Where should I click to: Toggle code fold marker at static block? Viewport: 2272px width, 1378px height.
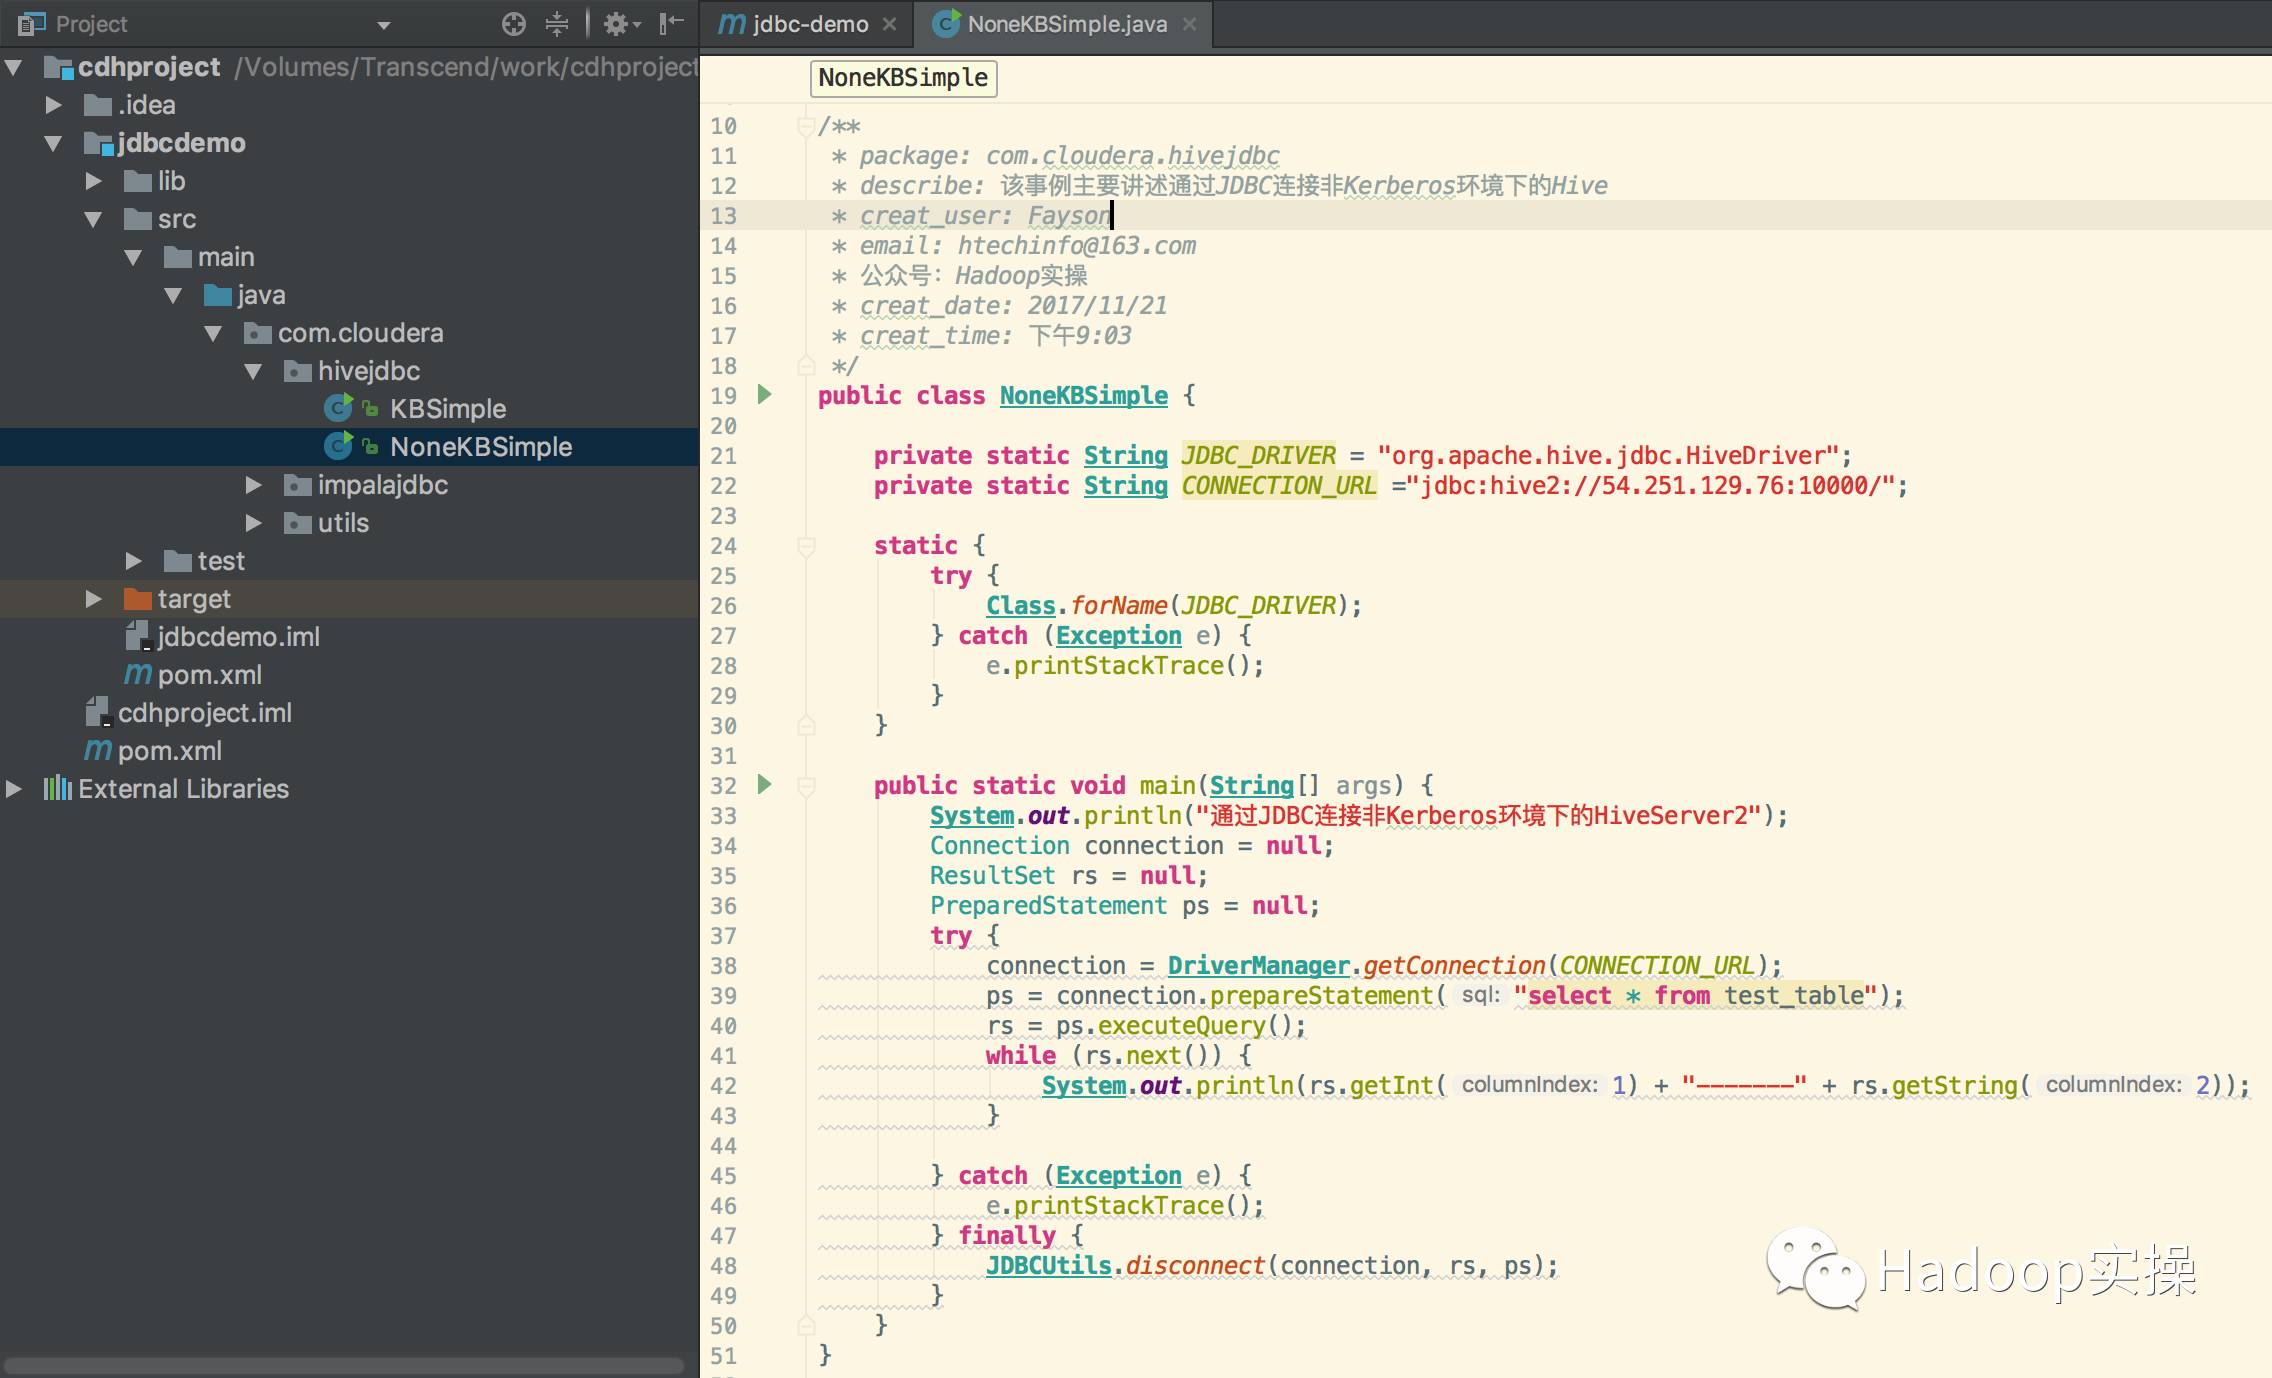[806, 546]
